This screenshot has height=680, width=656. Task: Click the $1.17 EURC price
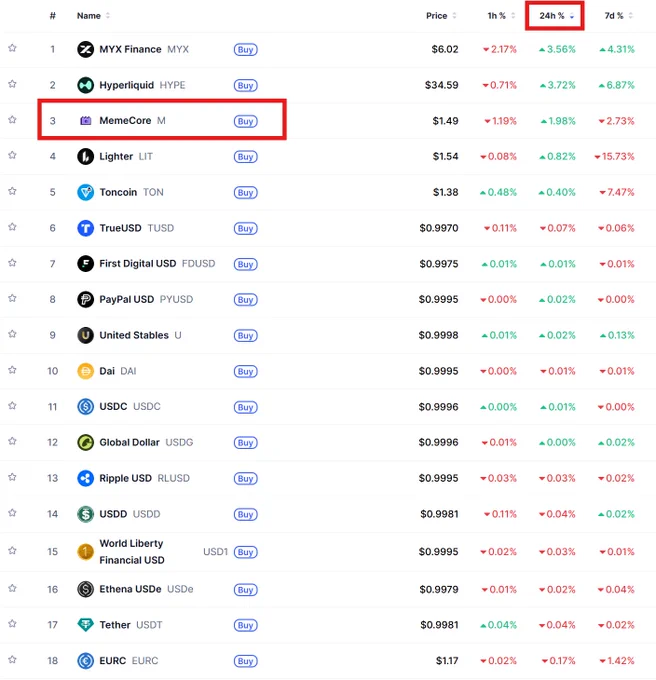447,661
